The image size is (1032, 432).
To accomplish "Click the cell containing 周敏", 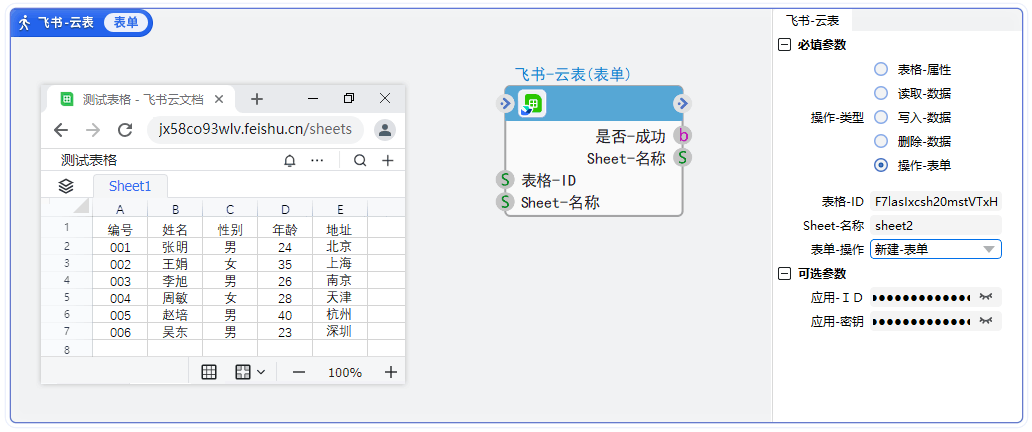I will pos(175,298).
